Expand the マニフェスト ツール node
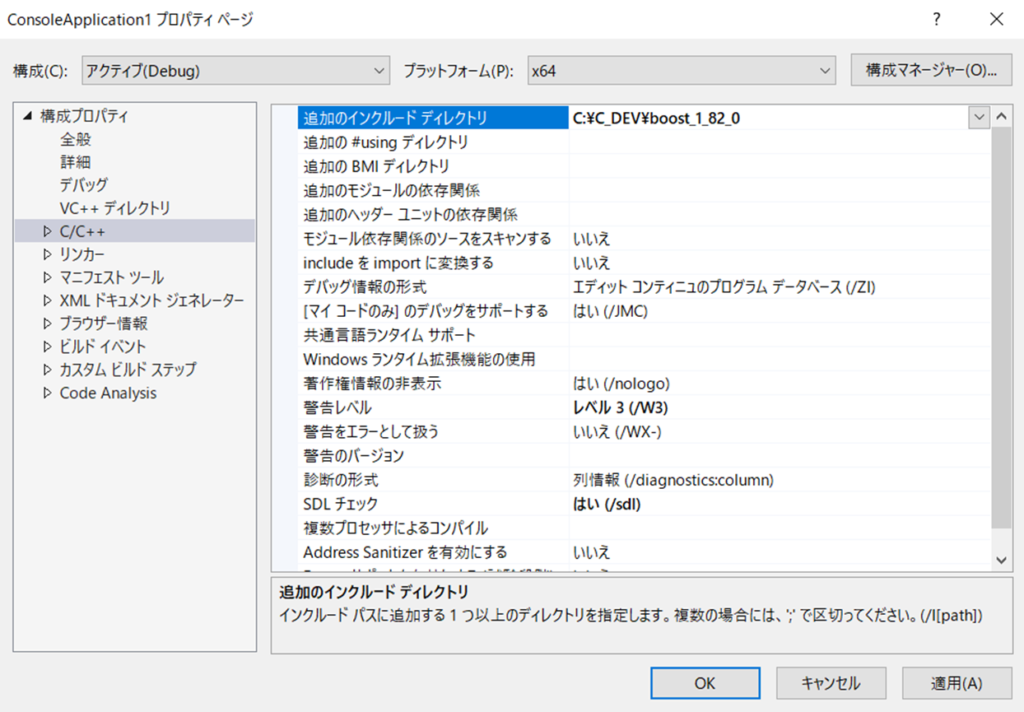This screenshot has height=712, width=1024. coord(46,277)
